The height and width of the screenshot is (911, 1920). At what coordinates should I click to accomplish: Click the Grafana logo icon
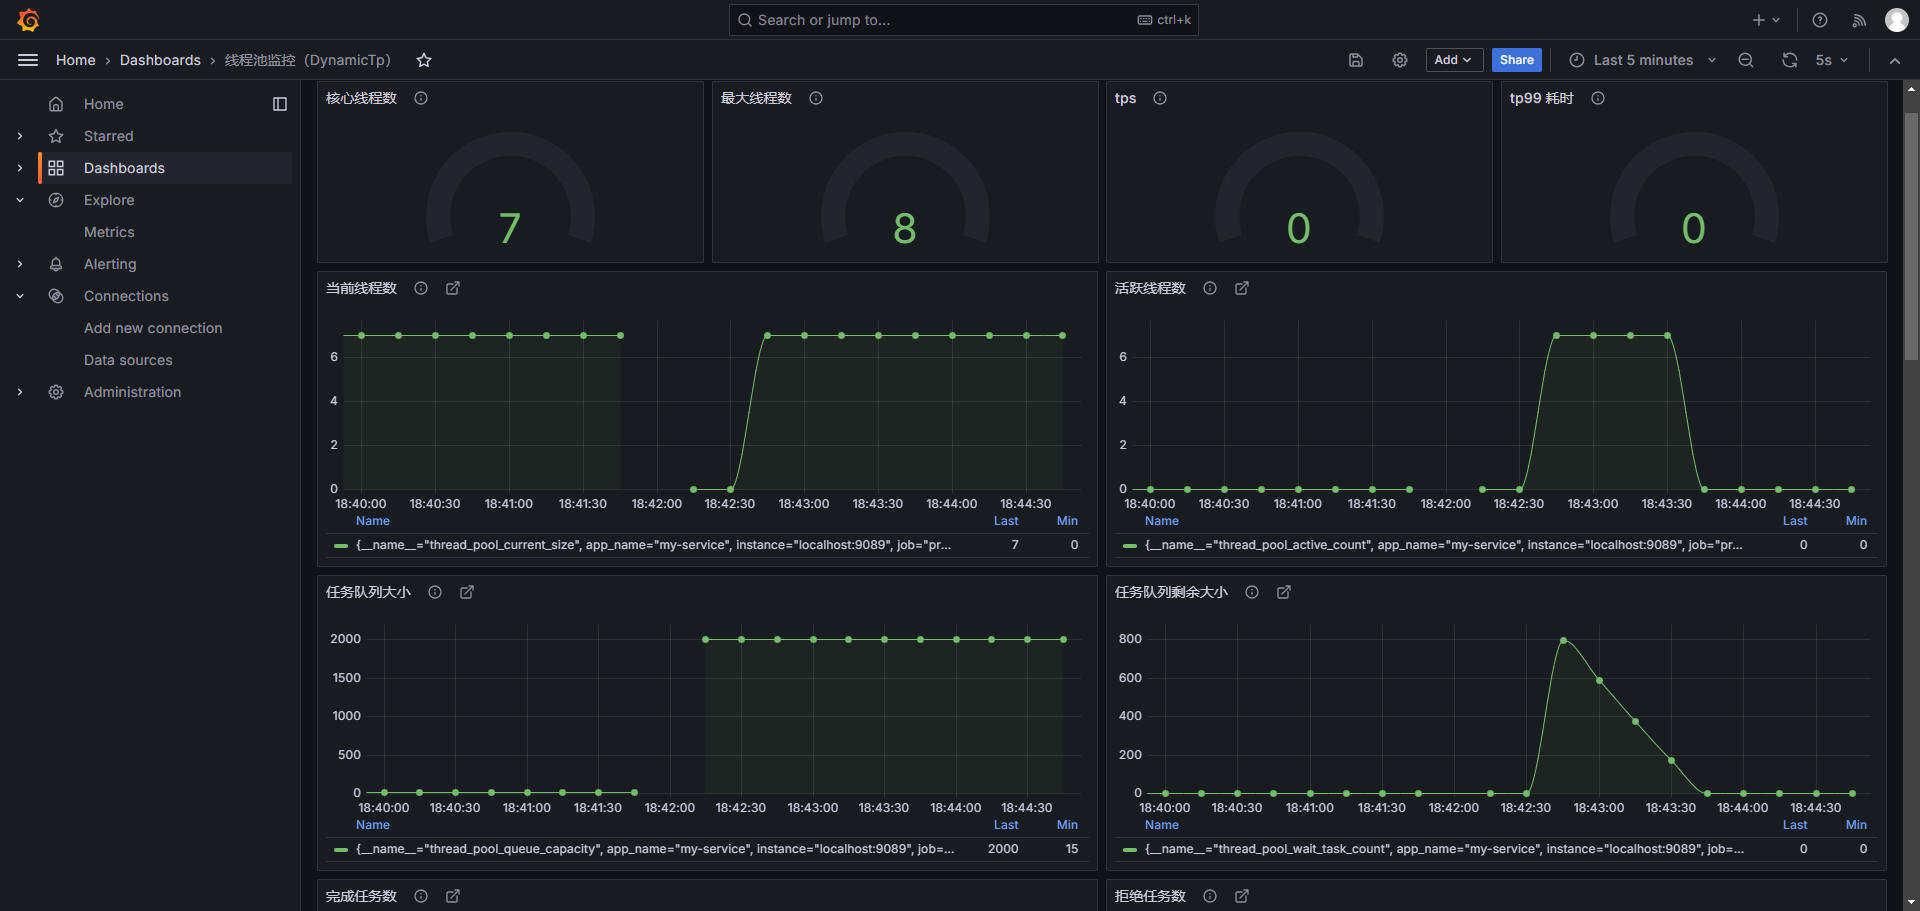coord(28,20)
